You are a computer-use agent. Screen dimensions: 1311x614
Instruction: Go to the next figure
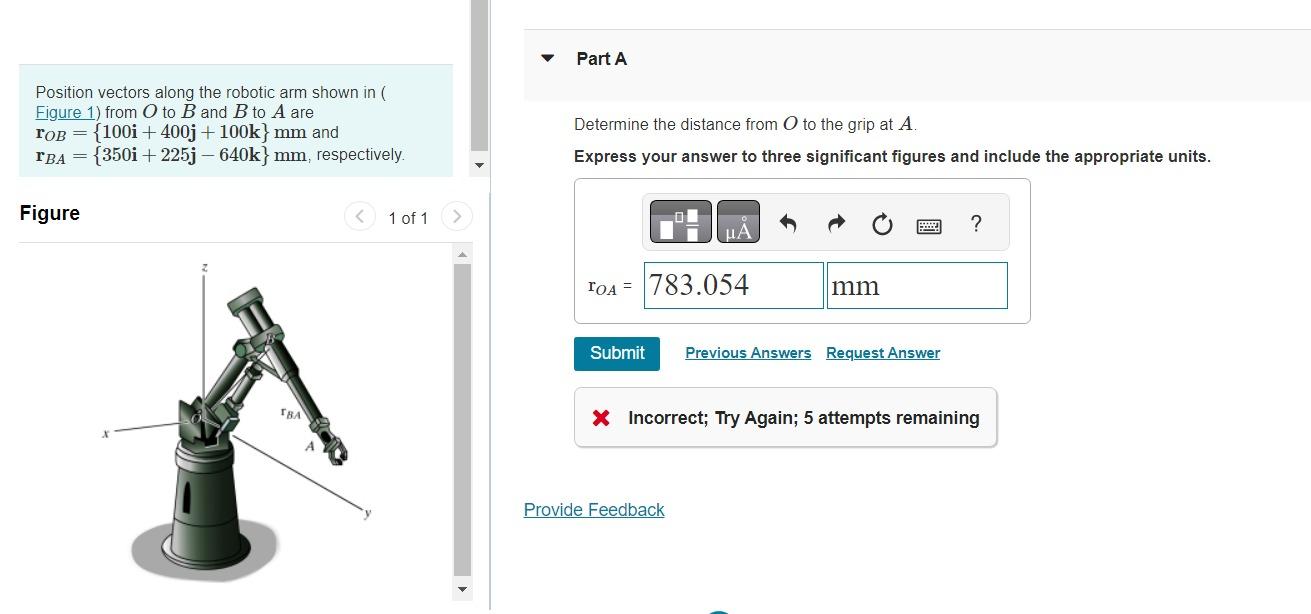coord(457,216)
